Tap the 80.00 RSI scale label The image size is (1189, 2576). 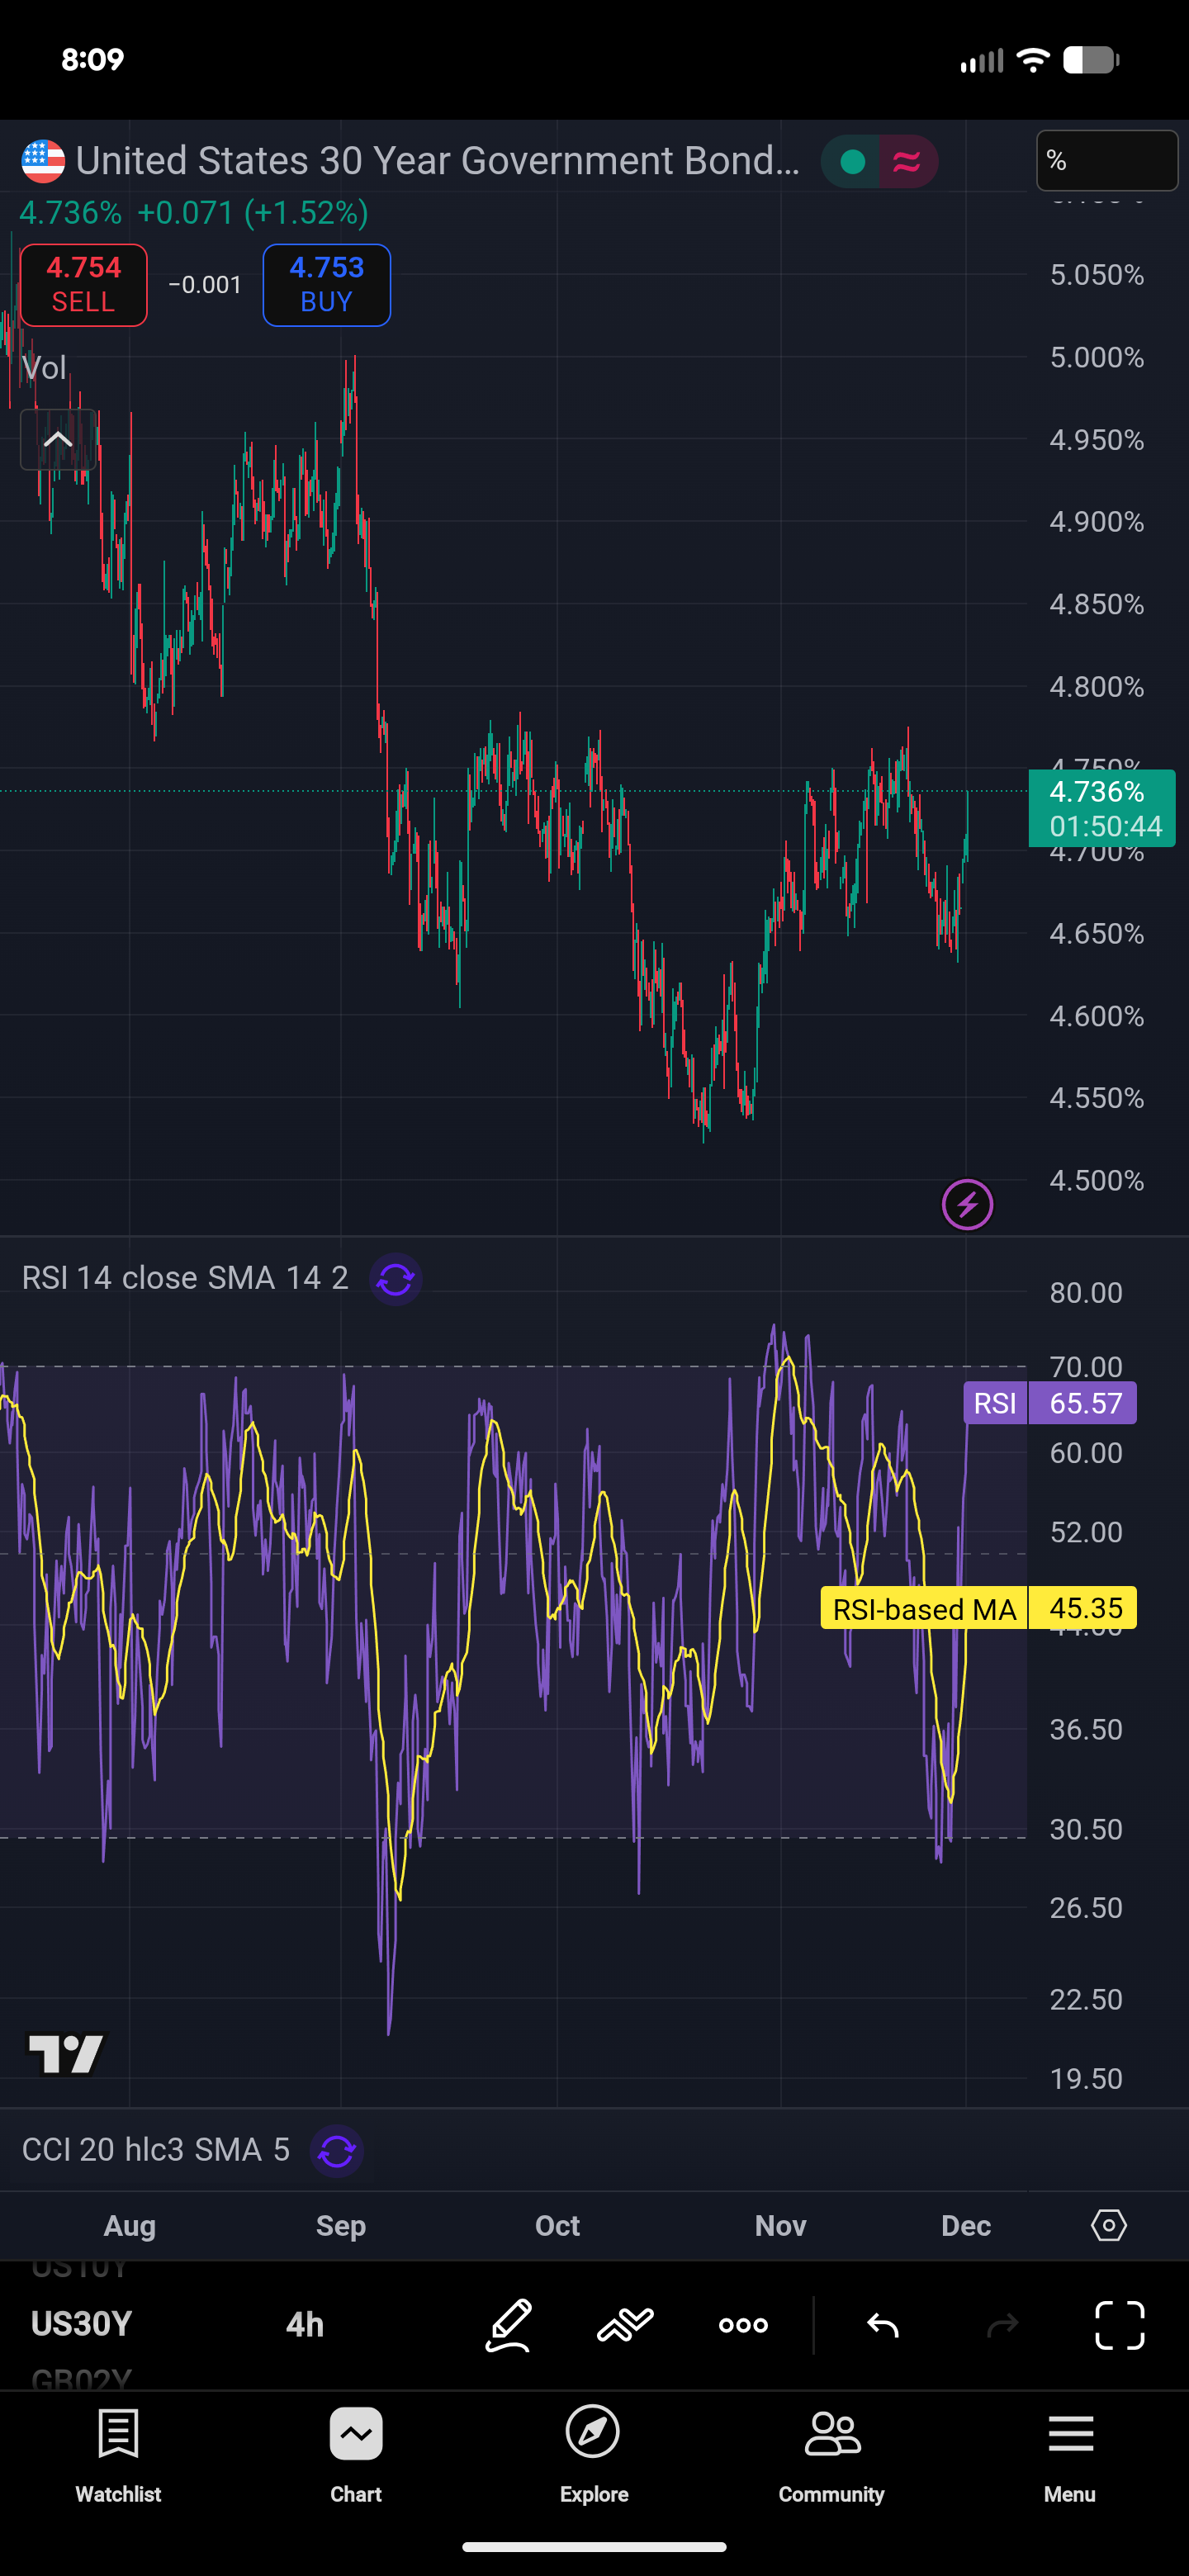point(1086,1292)
